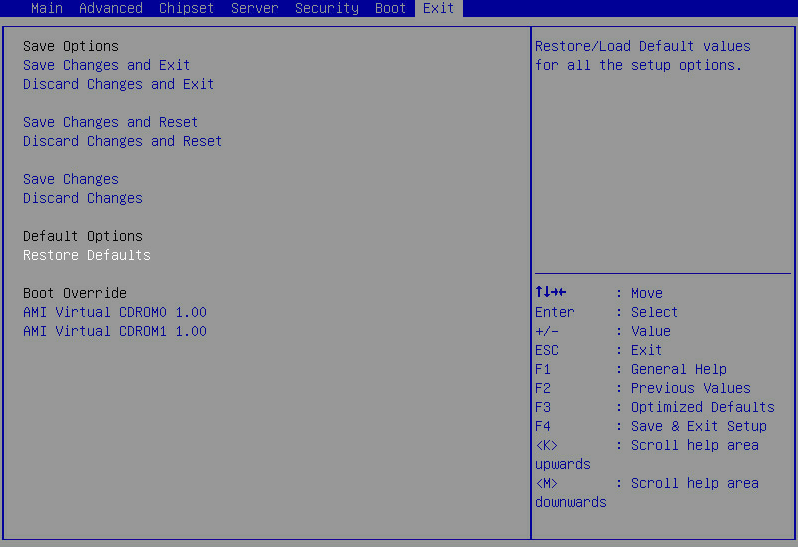Screen dimensions: 798x547
Task: Click the F3 : Optimized Defaults hint
Action: [x=654, y=407]
